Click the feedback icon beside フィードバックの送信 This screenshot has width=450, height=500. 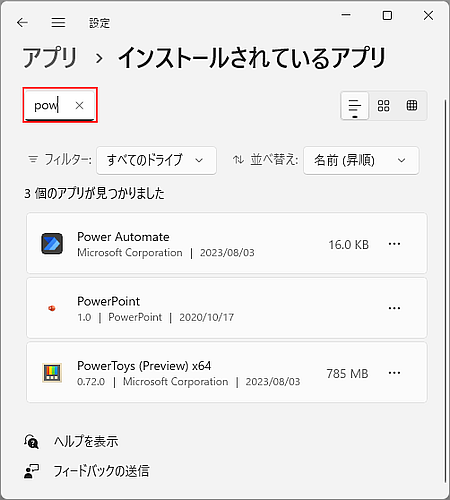click(31, 471)
